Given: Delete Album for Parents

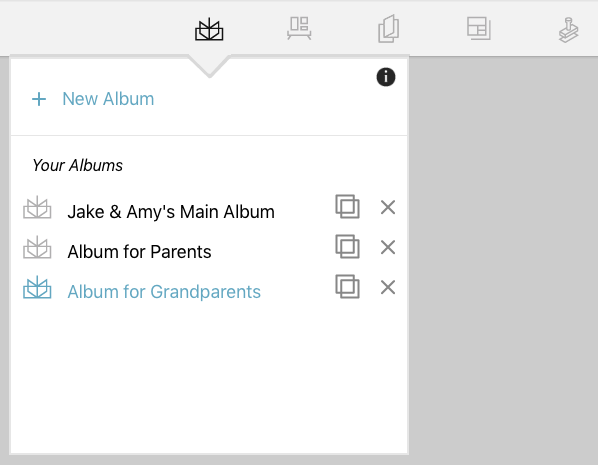Looking at the screenshot, I should [388, 247].
